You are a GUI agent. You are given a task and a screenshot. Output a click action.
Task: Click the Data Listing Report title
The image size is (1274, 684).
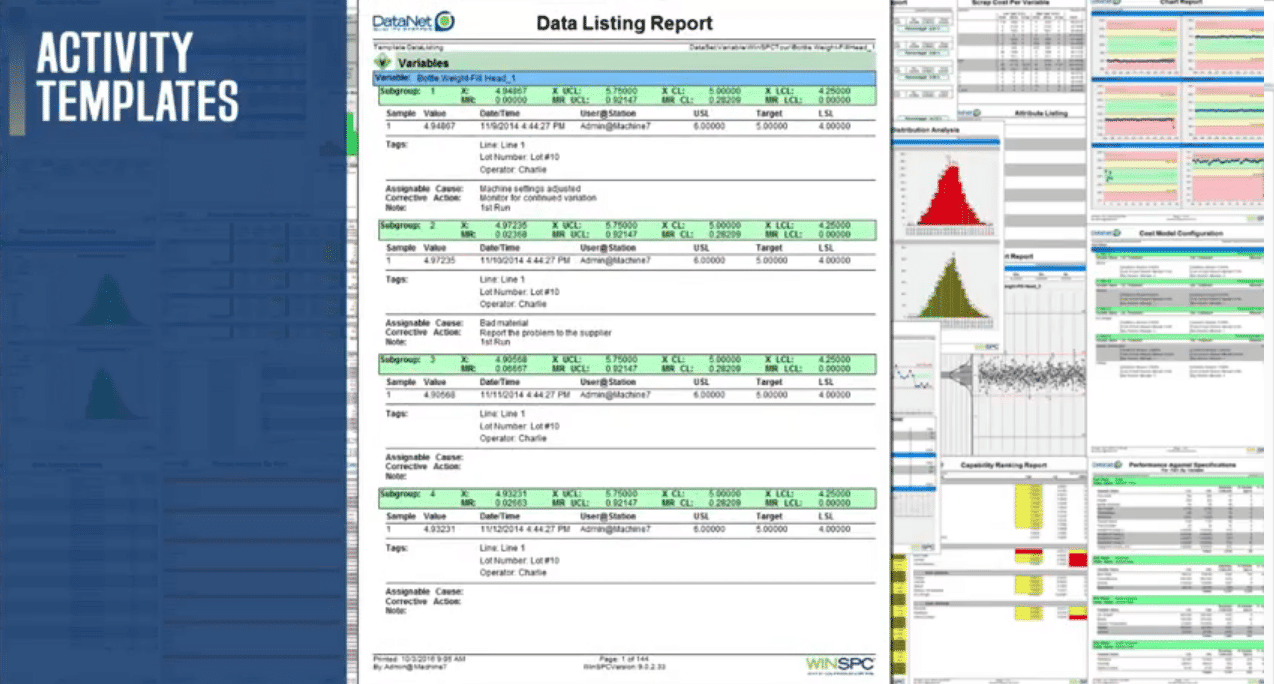pos(624,23)
